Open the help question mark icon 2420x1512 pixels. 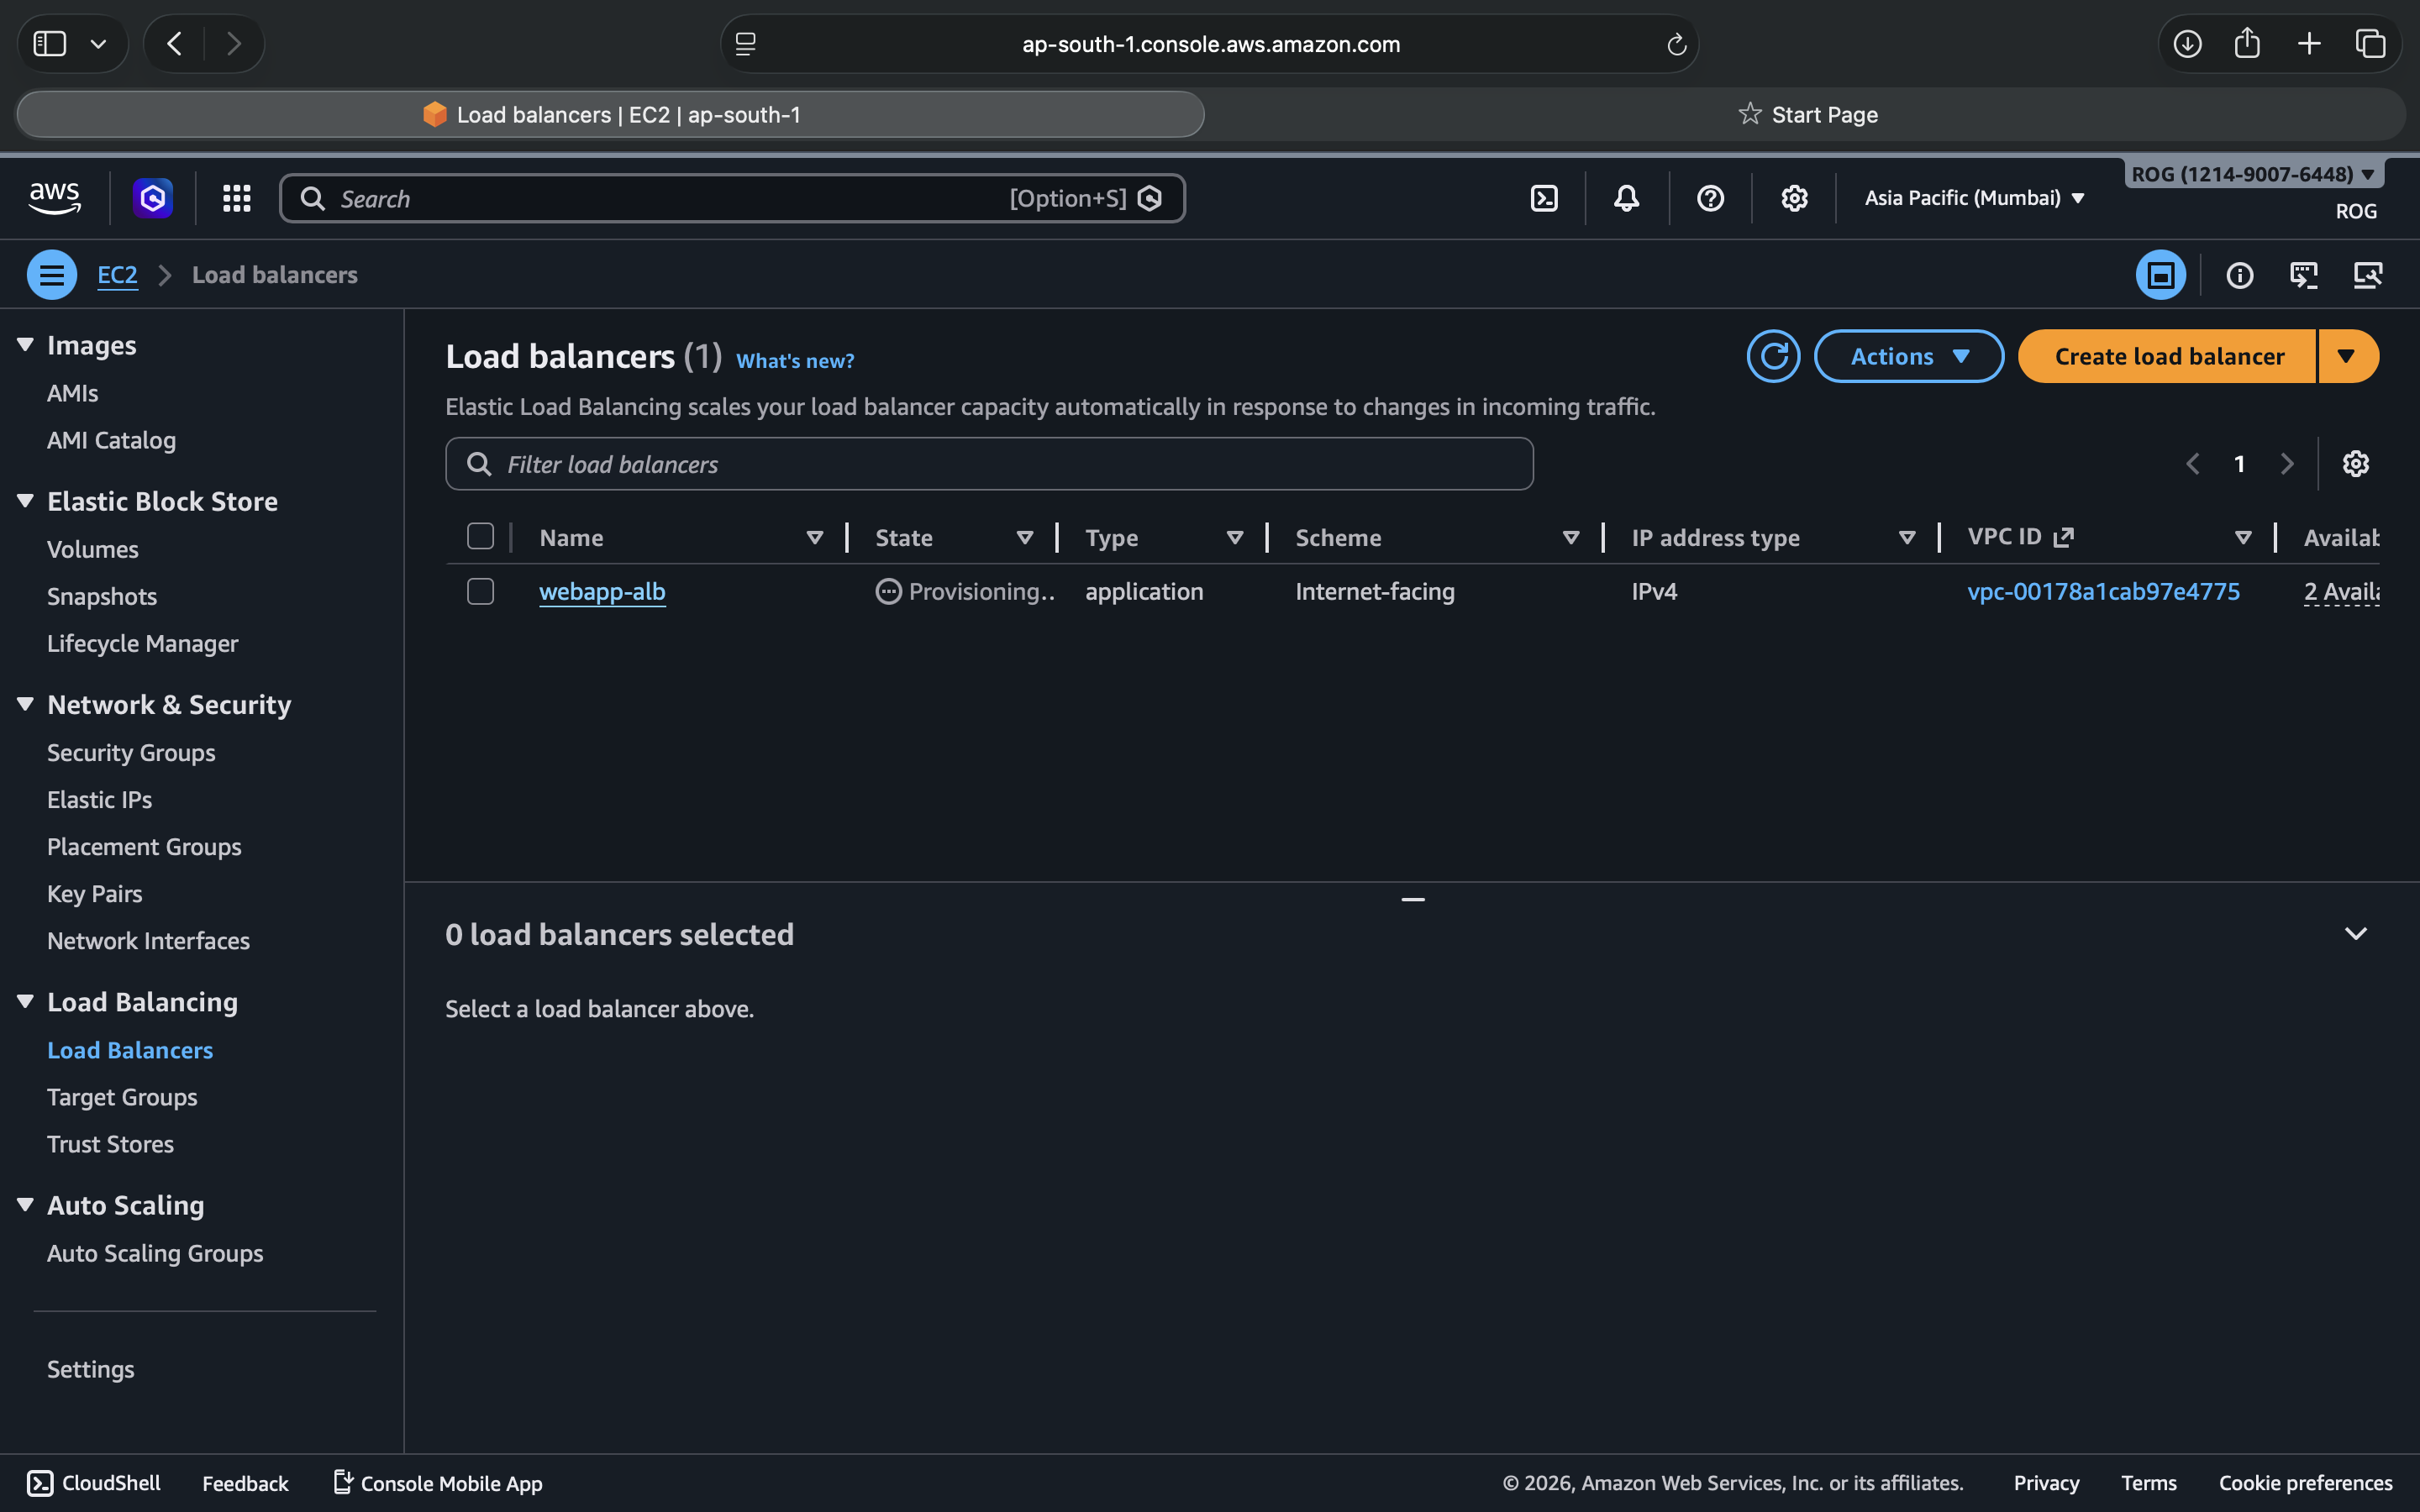tap(1710, 198)
